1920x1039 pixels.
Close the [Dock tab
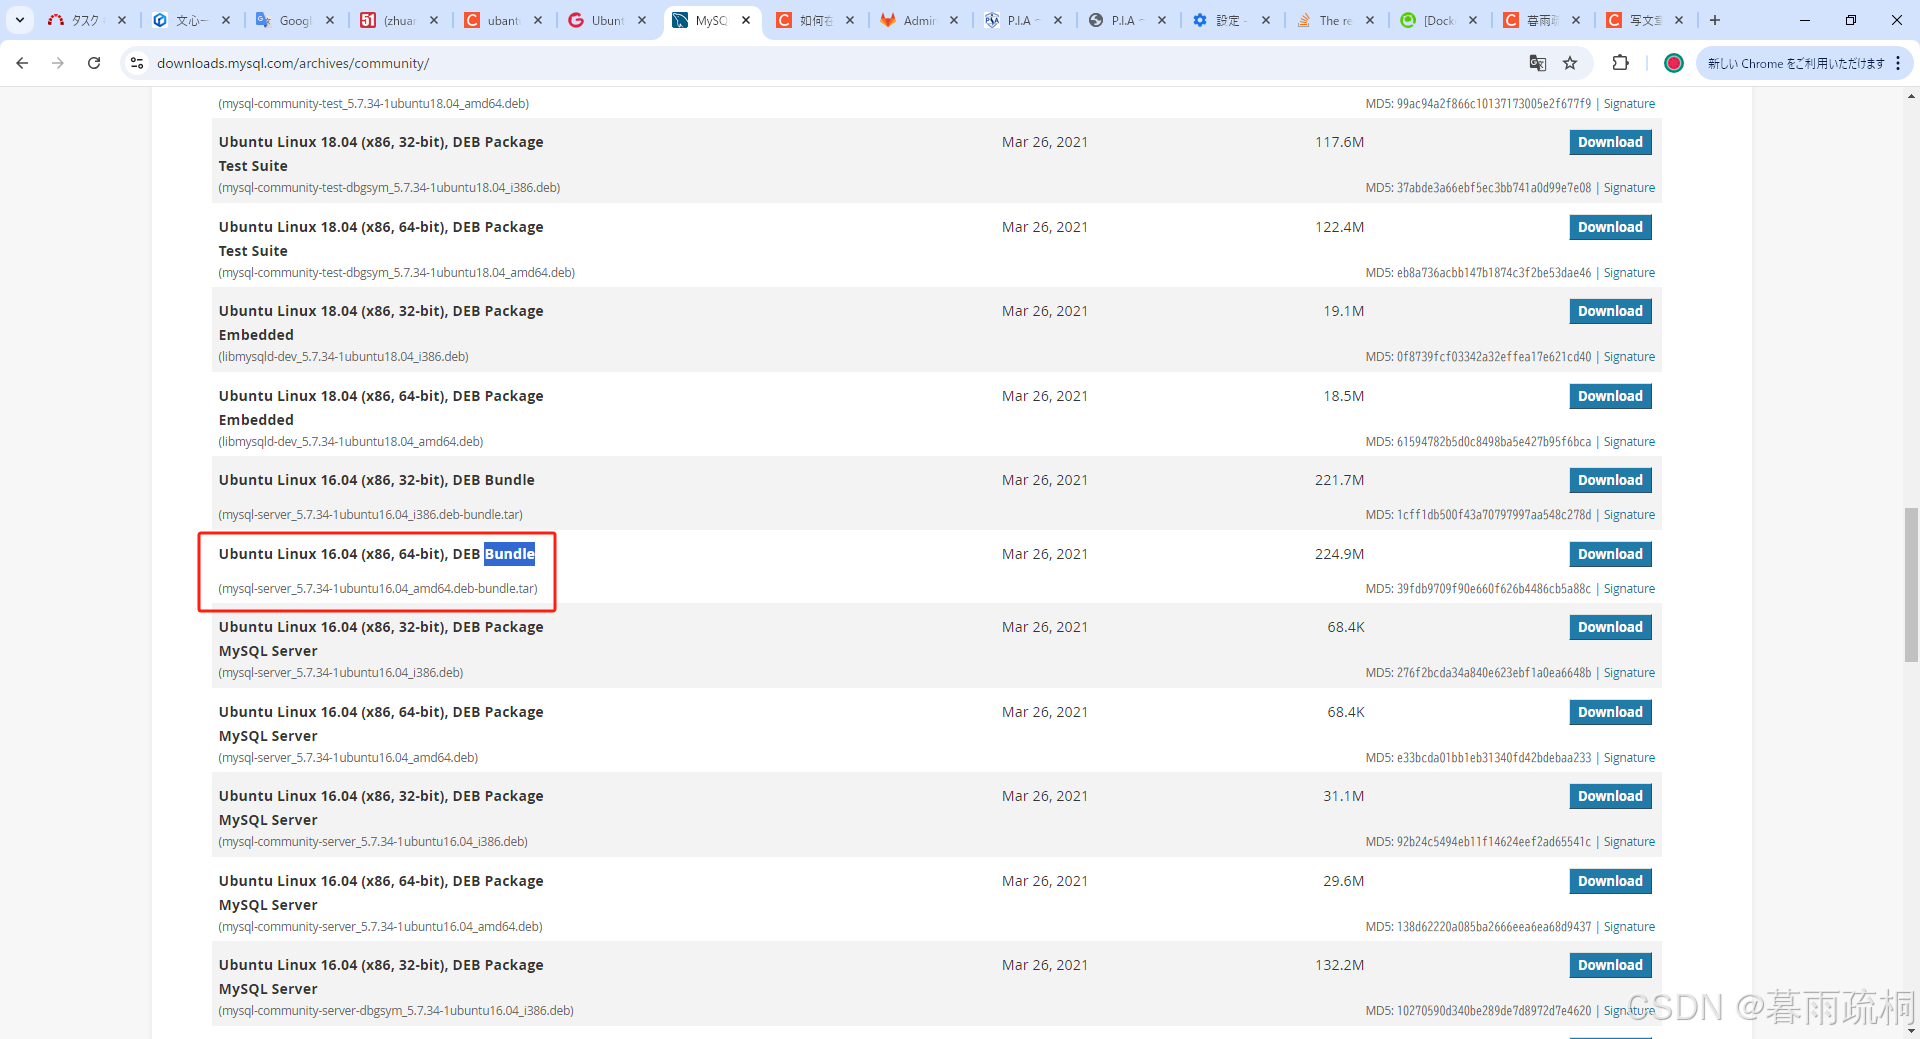point(1473,20)
